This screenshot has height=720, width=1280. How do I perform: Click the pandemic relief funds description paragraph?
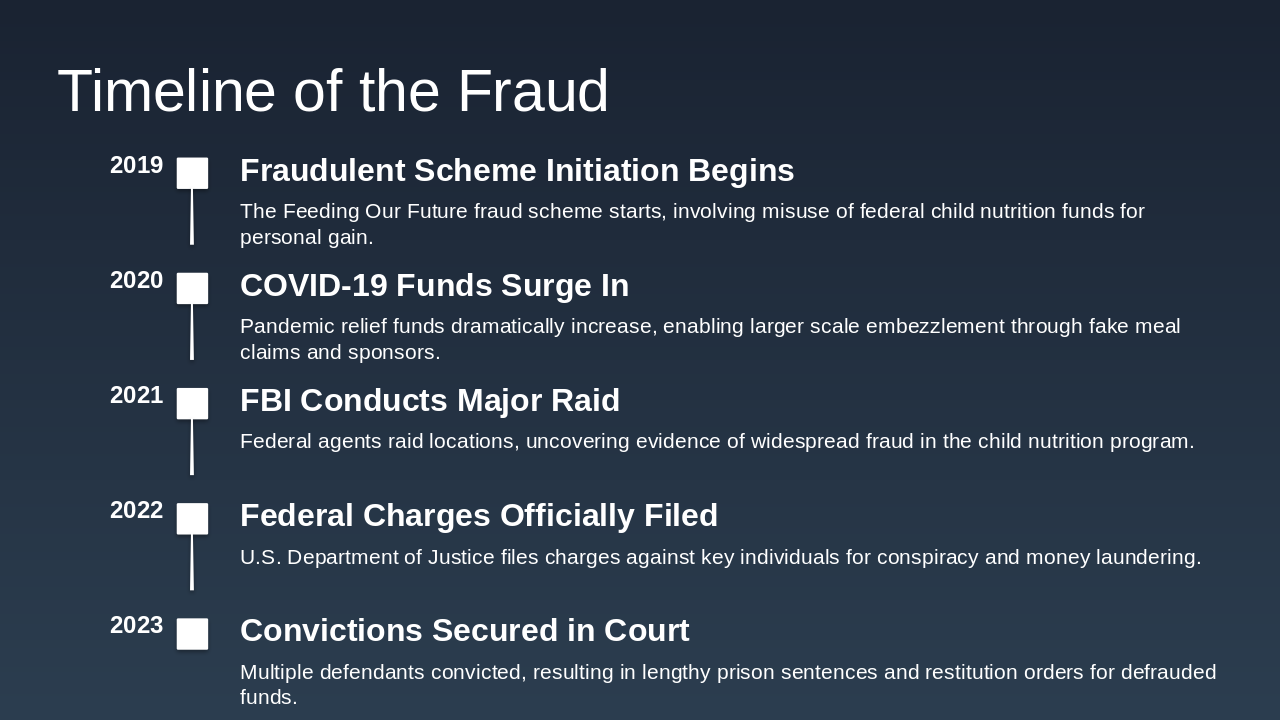710,339
